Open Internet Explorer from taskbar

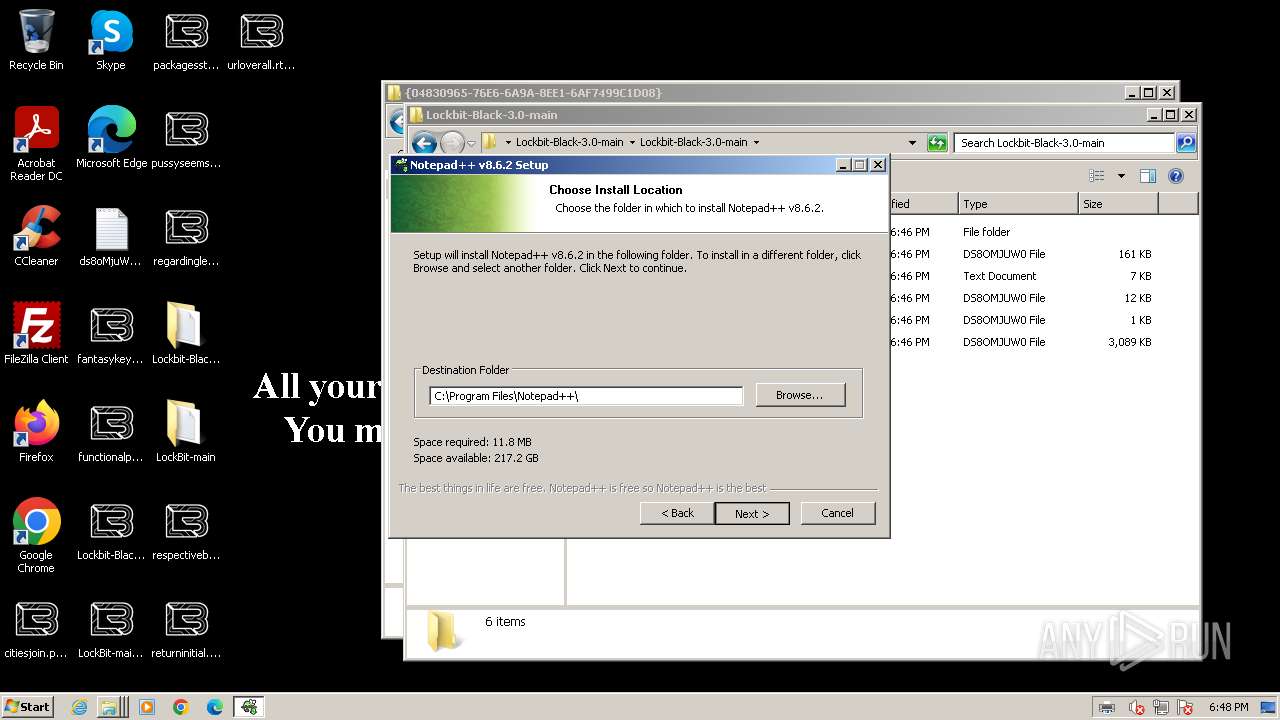tap(80, 707)
